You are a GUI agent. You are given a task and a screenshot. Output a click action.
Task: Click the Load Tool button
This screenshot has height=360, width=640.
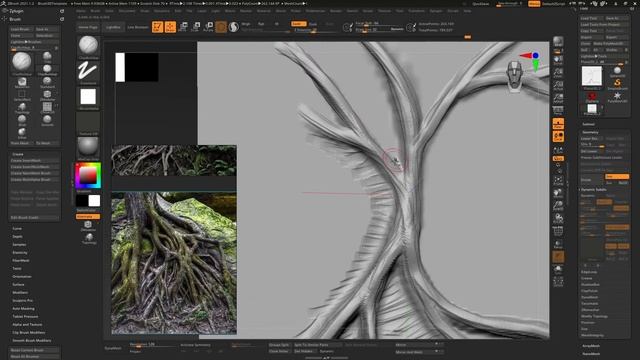click(x=591, y=18)
